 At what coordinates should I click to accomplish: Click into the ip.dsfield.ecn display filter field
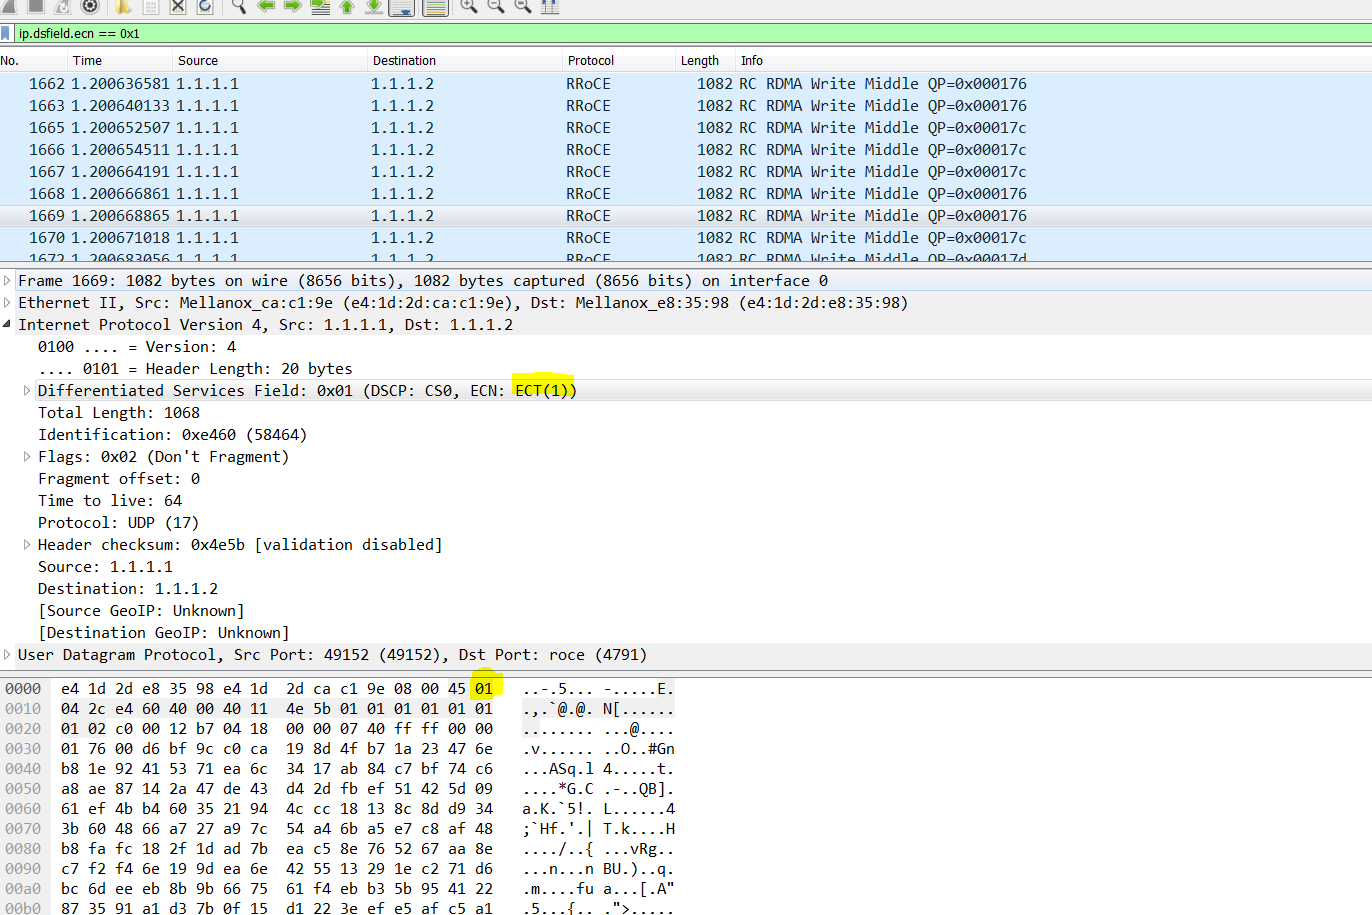[x=600, y=33]
